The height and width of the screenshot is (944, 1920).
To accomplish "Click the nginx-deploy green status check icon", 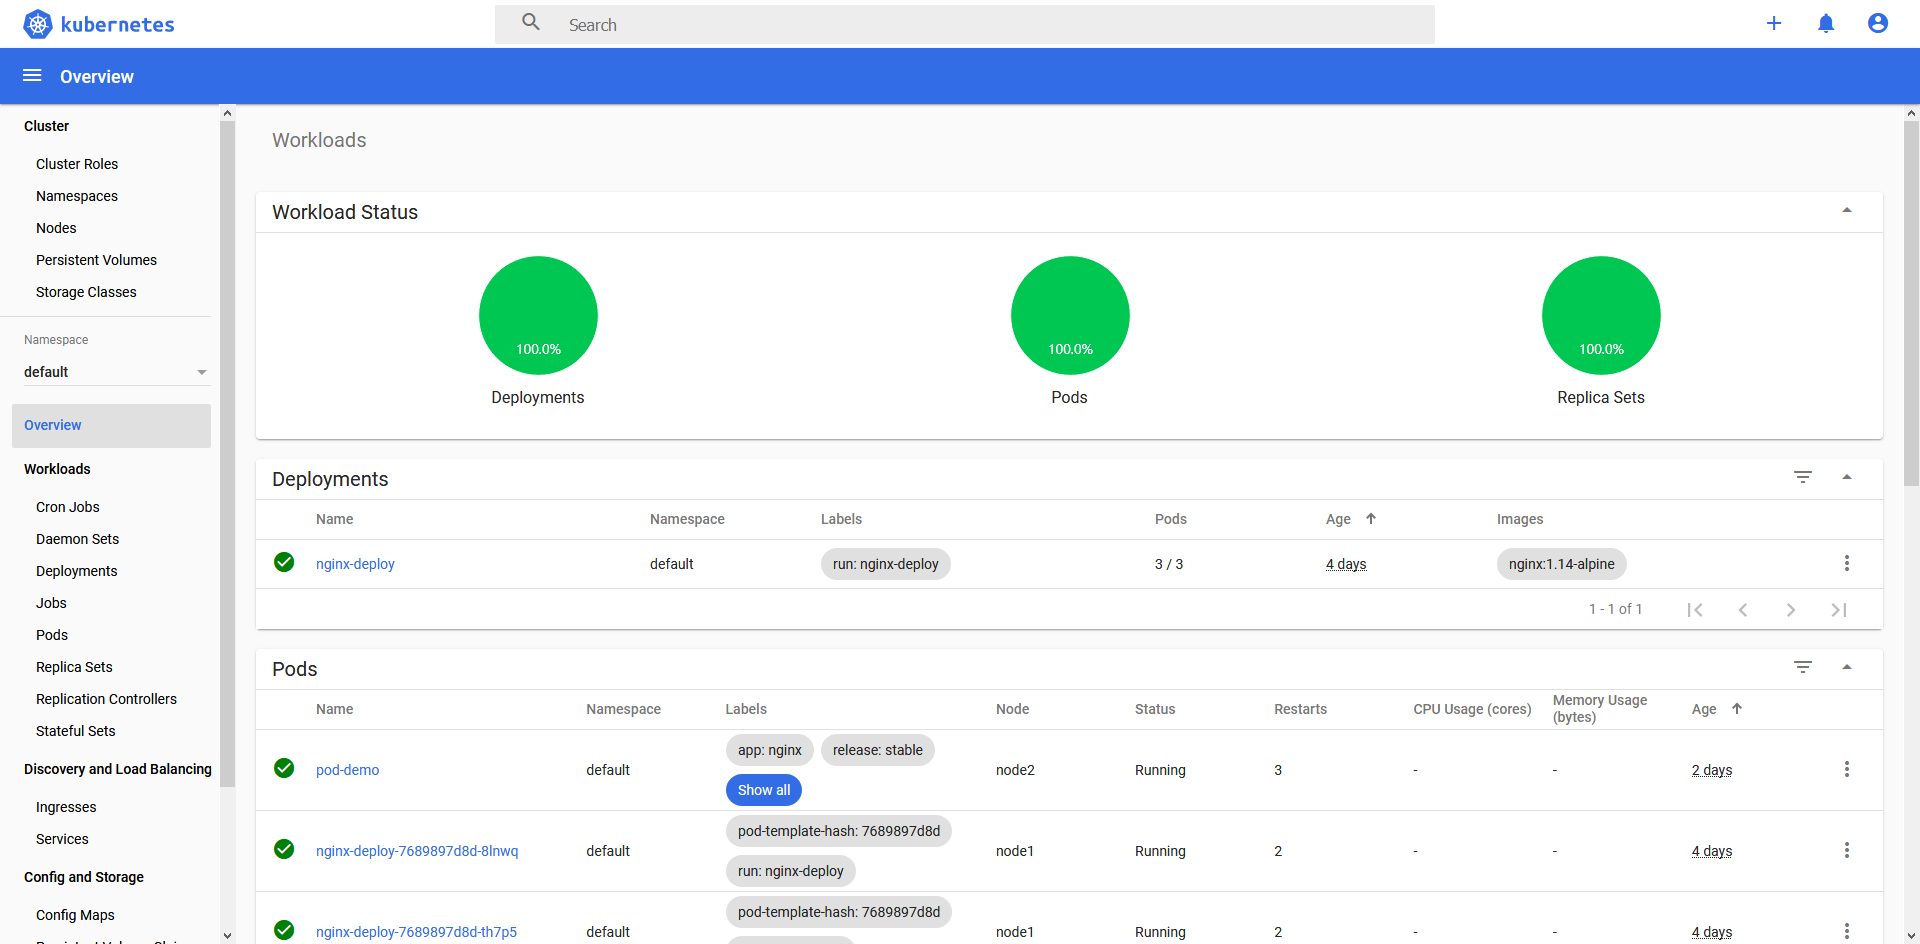I will click(x=284, y=562).
